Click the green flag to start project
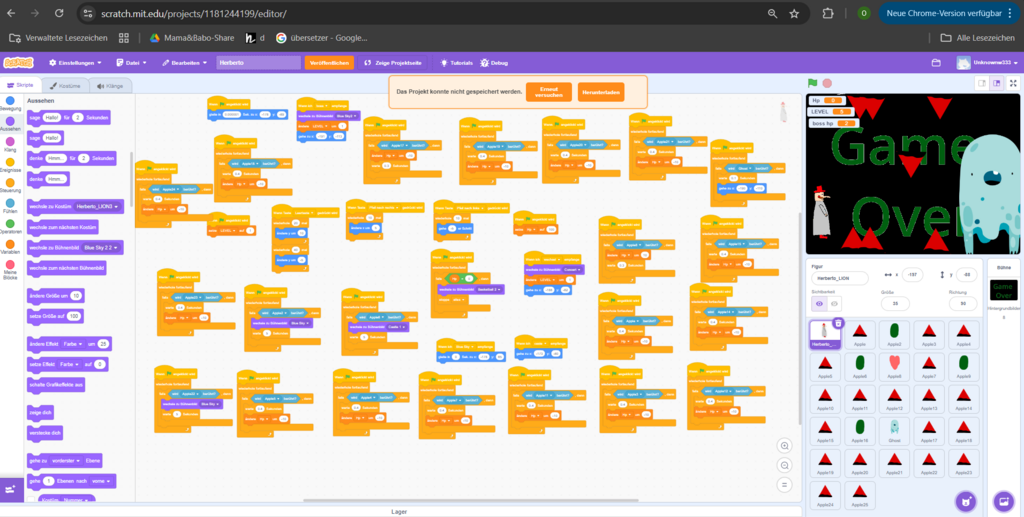1024x517 pixels. click(813, 83)
